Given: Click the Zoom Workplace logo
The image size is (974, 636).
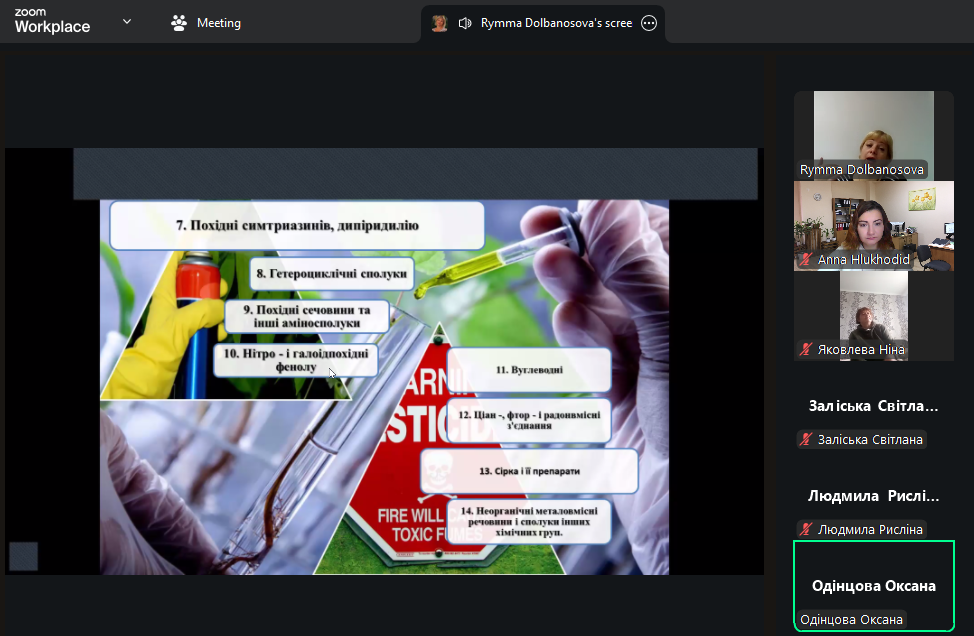Looking at the screenshot, I should (x=52, y=22).
